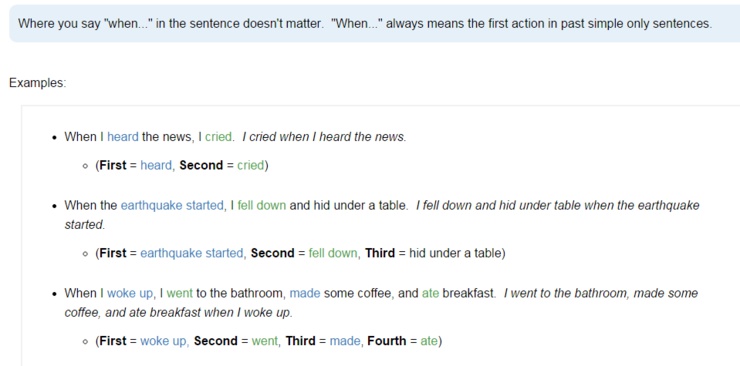
Task: Click green "ate" before breakfast
Action: [x=430, y=293]
